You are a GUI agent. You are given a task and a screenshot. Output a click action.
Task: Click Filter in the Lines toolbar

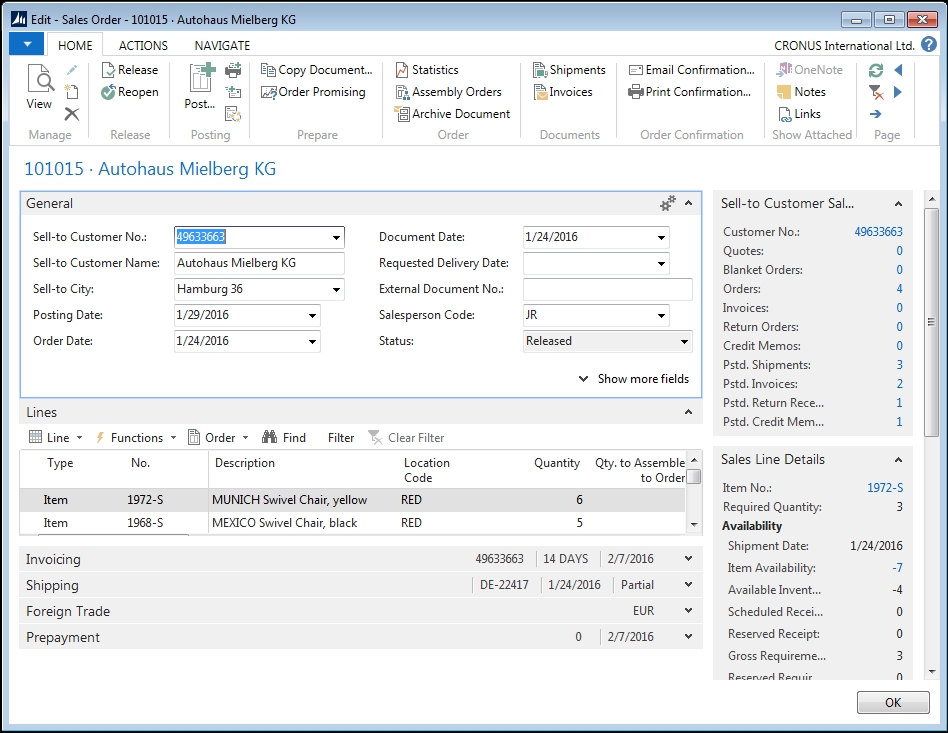click(341, 437)
